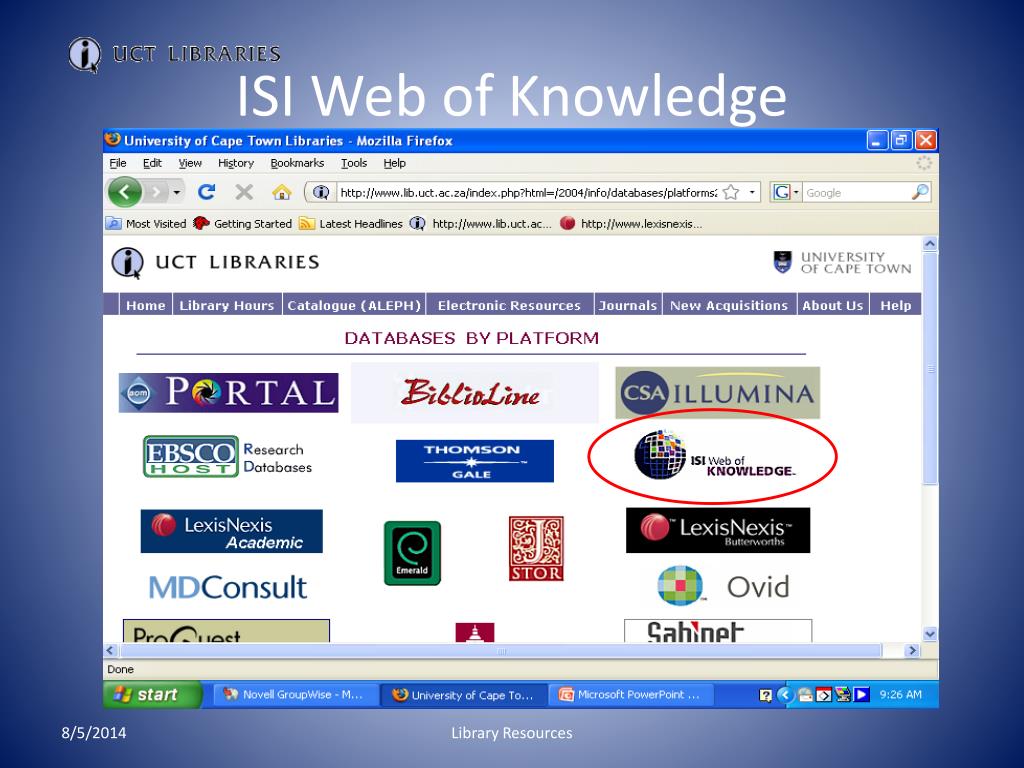This screenshot has height=768, width=1024.
Task: Open the MDConsult logo
Action: point(228,587)
